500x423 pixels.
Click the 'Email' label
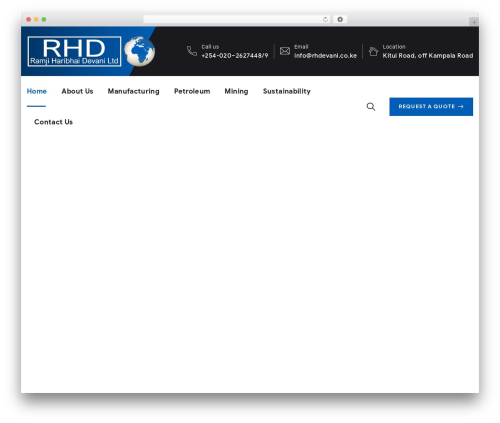pyautogui.click(x=301, y=47)
